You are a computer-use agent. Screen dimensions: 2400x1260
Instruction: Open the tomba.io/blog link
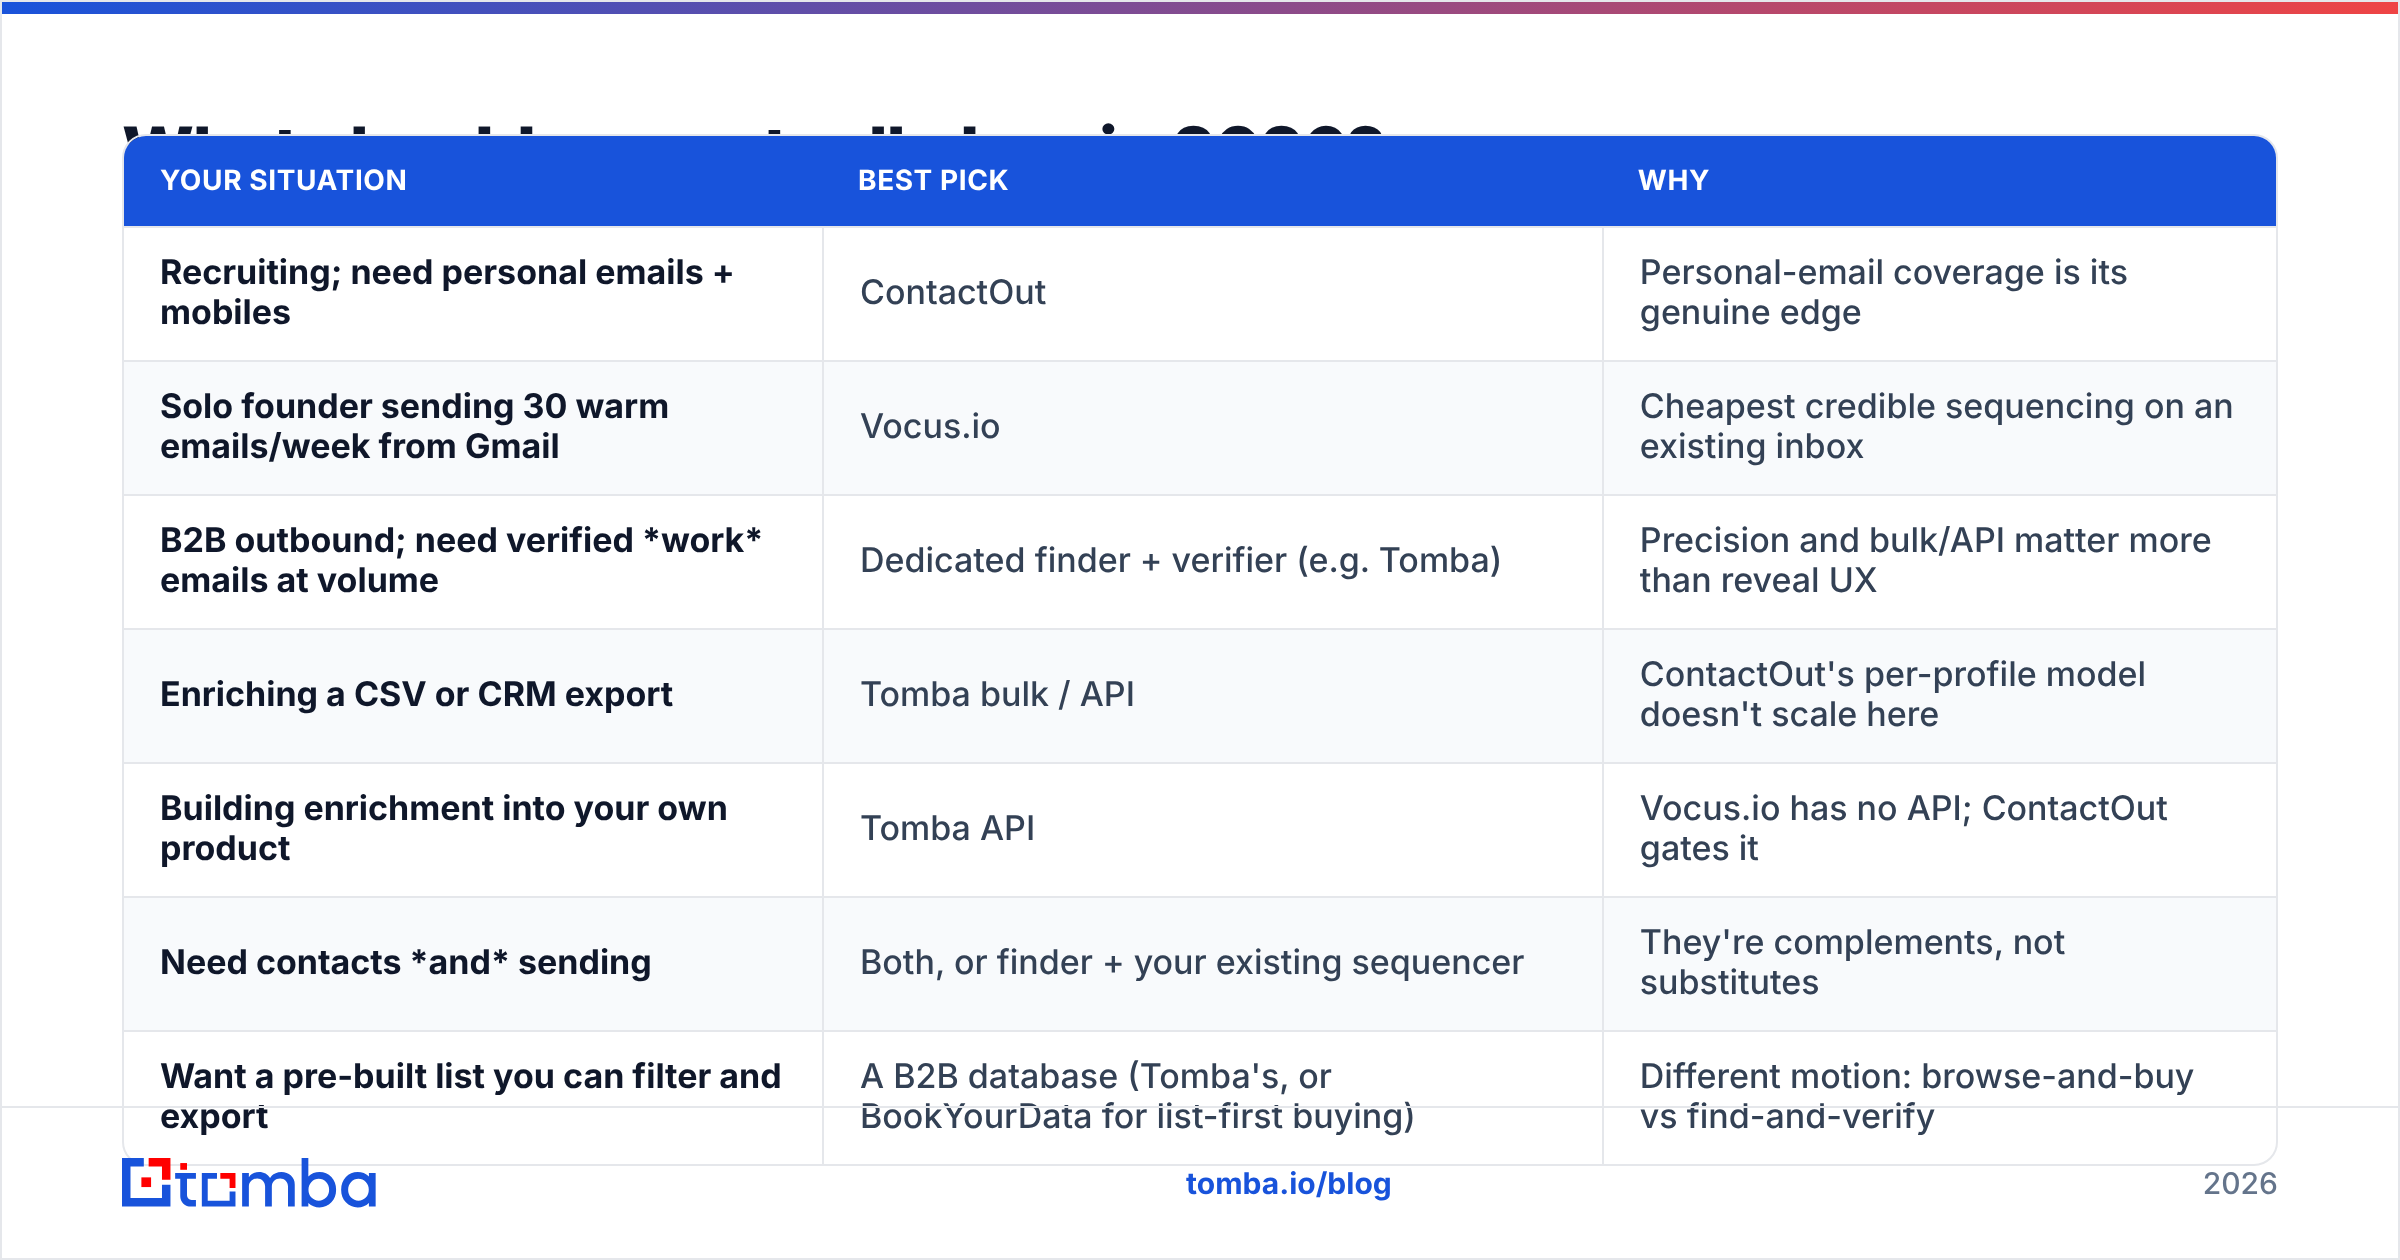pyautogui.click(x=1288, y=1184)
